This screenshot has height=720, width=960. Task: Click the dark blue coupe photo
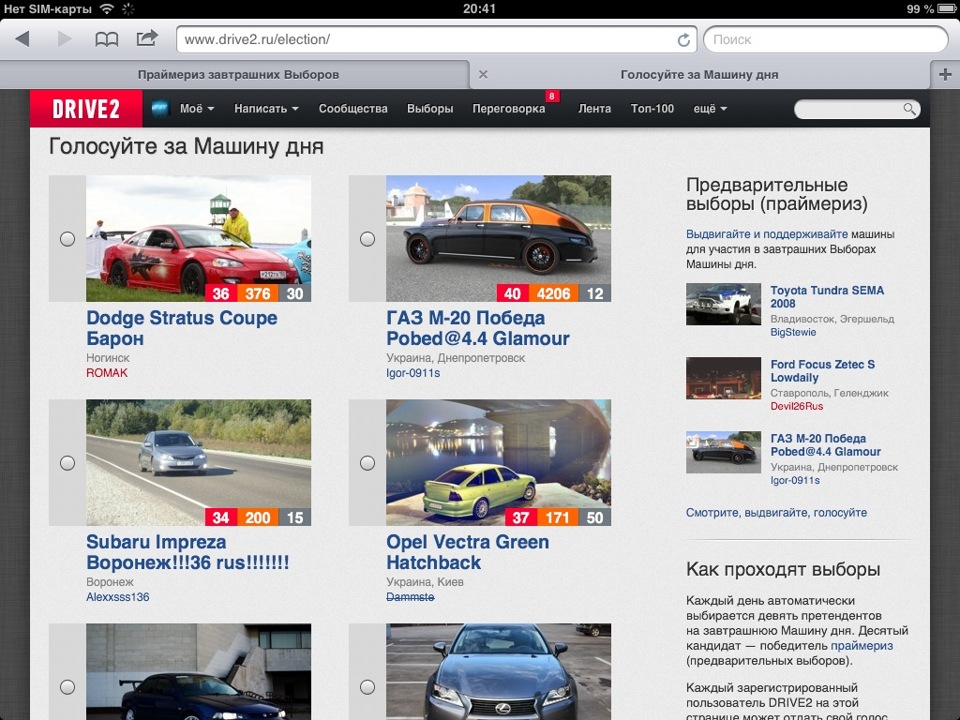(x=198, y=672)
